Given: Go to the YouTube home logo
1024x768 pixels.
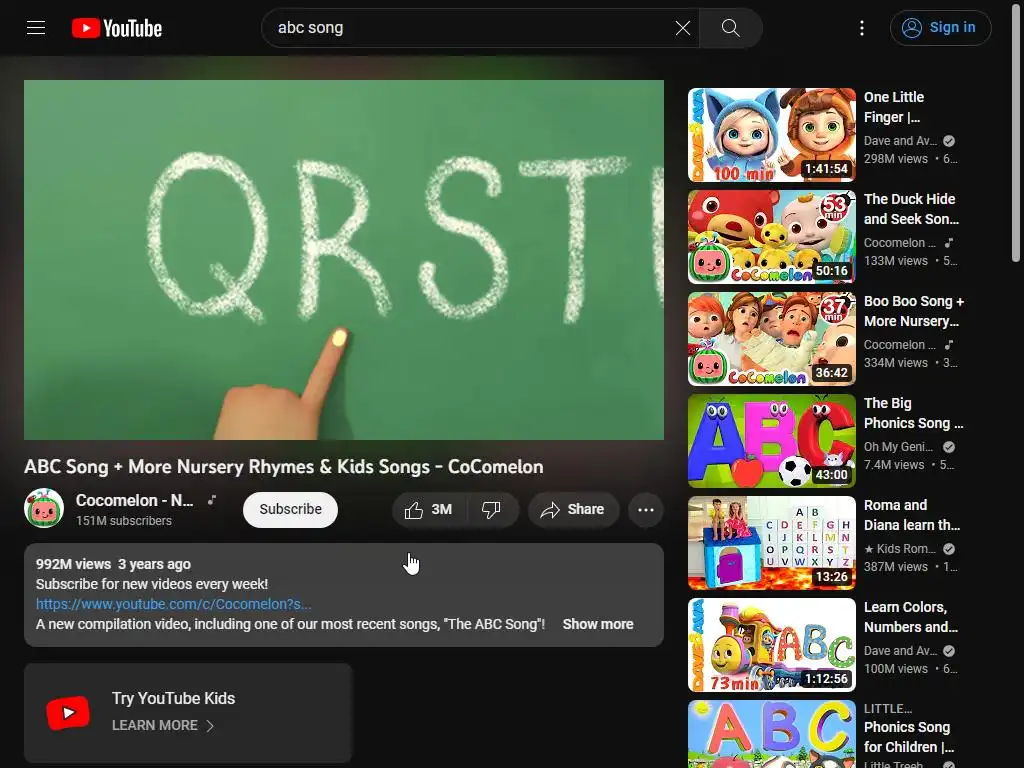Looking at the screenshot, I should coord(117,28).
